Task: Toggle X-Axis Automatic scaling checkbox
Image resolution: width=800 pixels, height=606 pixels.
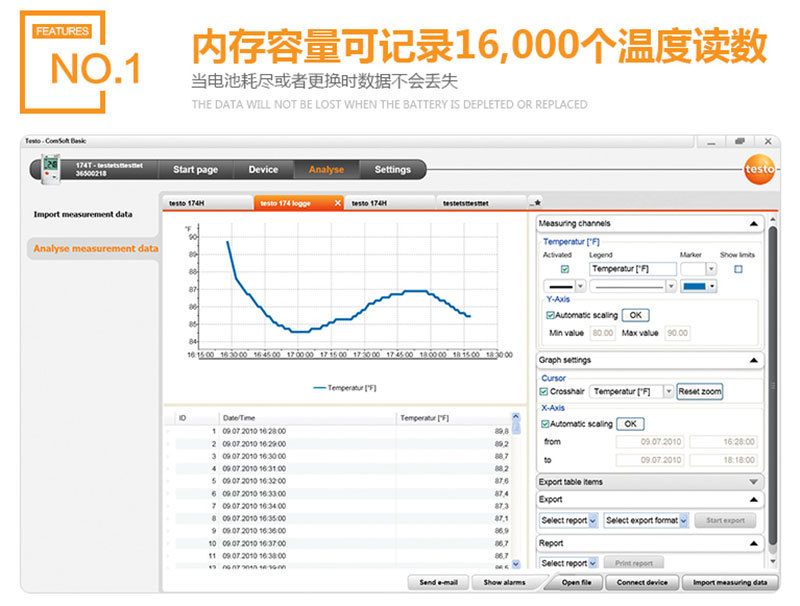Action: tap(545, 424)
